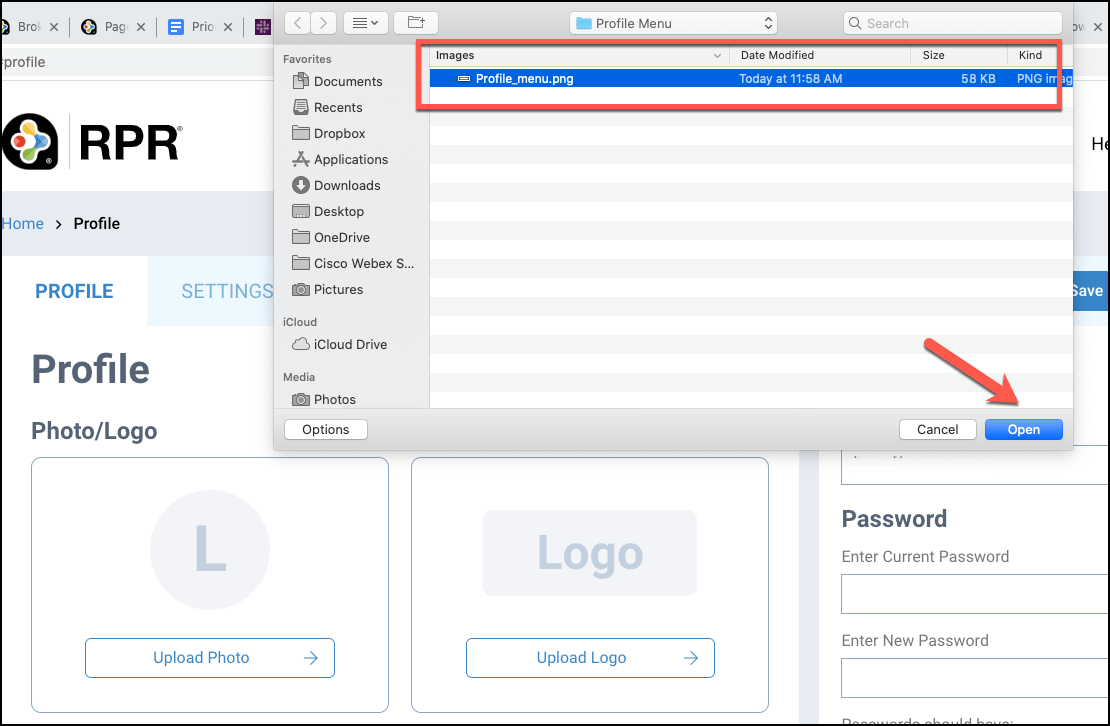Click the back navigation arrow in file dialog

(298, 22)
